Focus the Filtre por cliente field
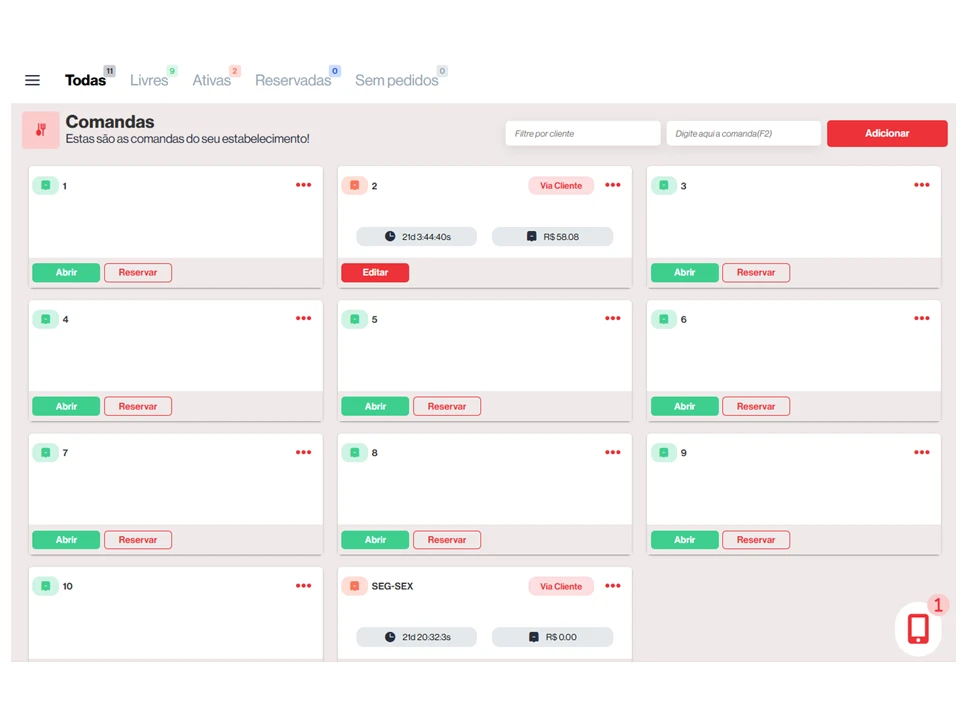Image resolution: width=960 pixels, height=720 pixels. pyautogui.click(x=582, y=133)
